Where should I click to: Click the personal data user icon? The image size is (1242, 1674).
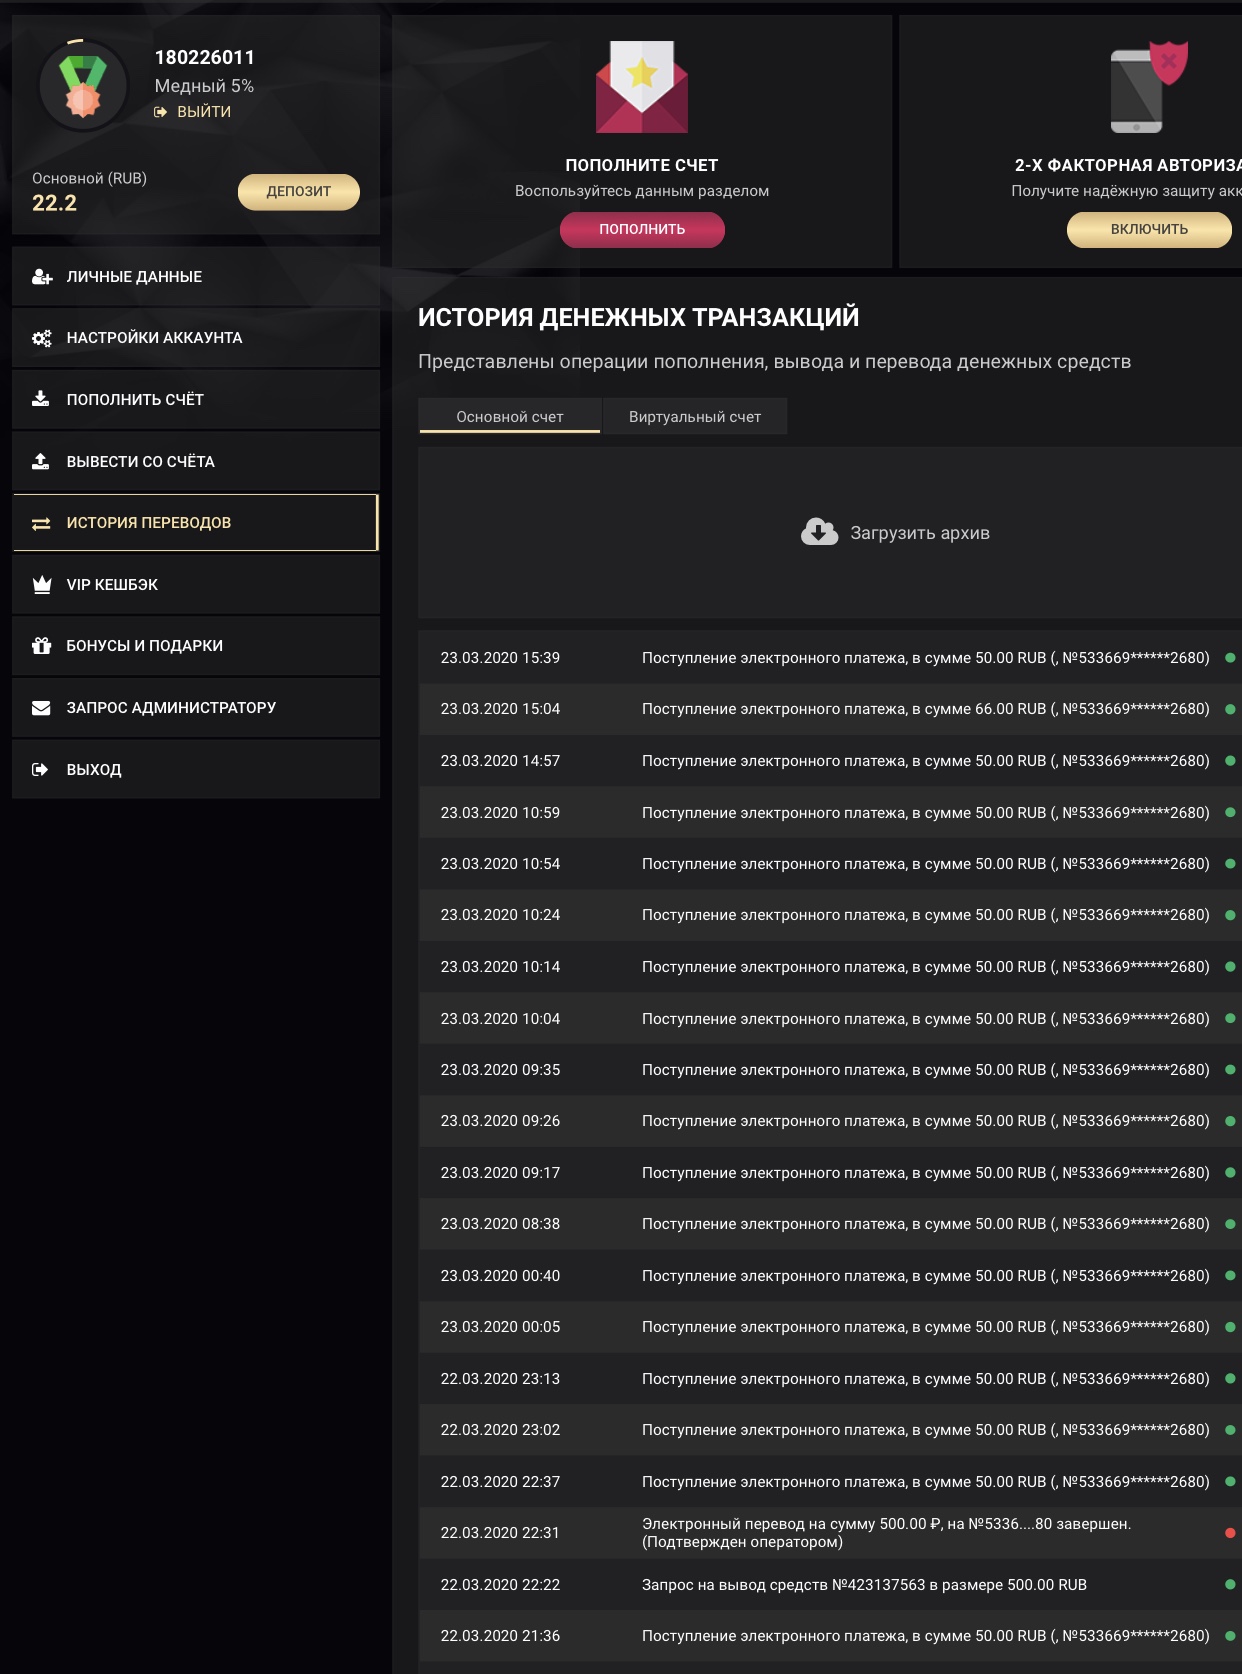pos(41,277)
